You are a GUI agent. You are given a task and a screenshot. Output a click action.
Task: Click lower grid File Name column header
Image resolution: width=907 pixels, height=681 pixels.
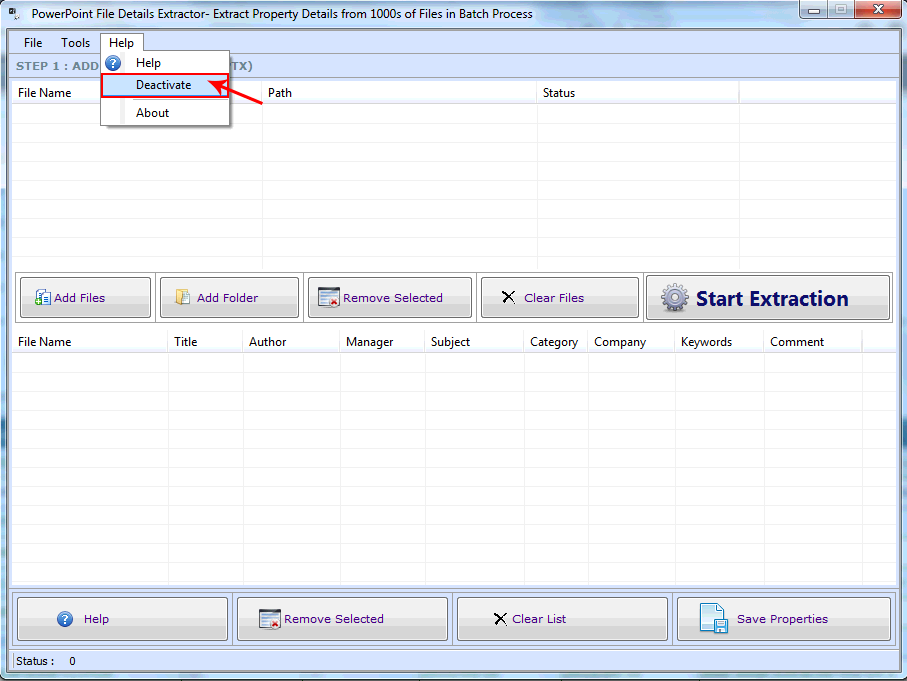tap(90, 342)
